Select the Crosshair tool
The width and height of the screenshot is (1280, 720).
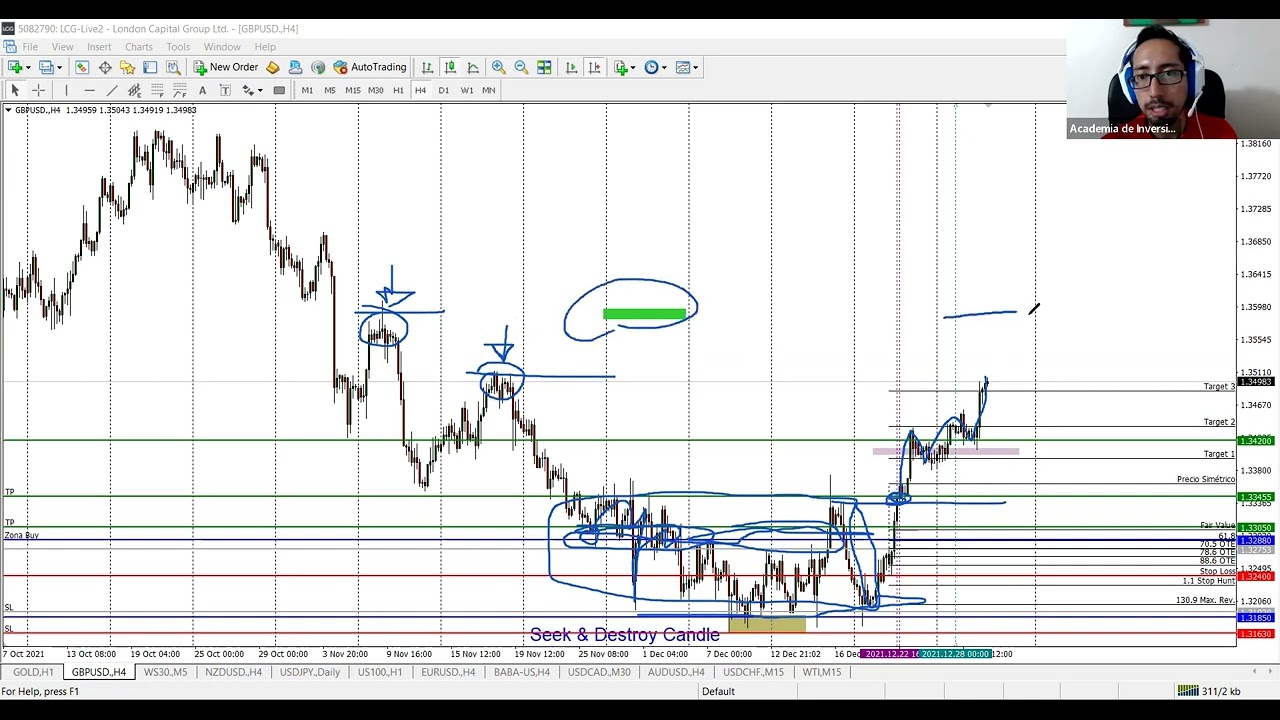click(38, 90)
